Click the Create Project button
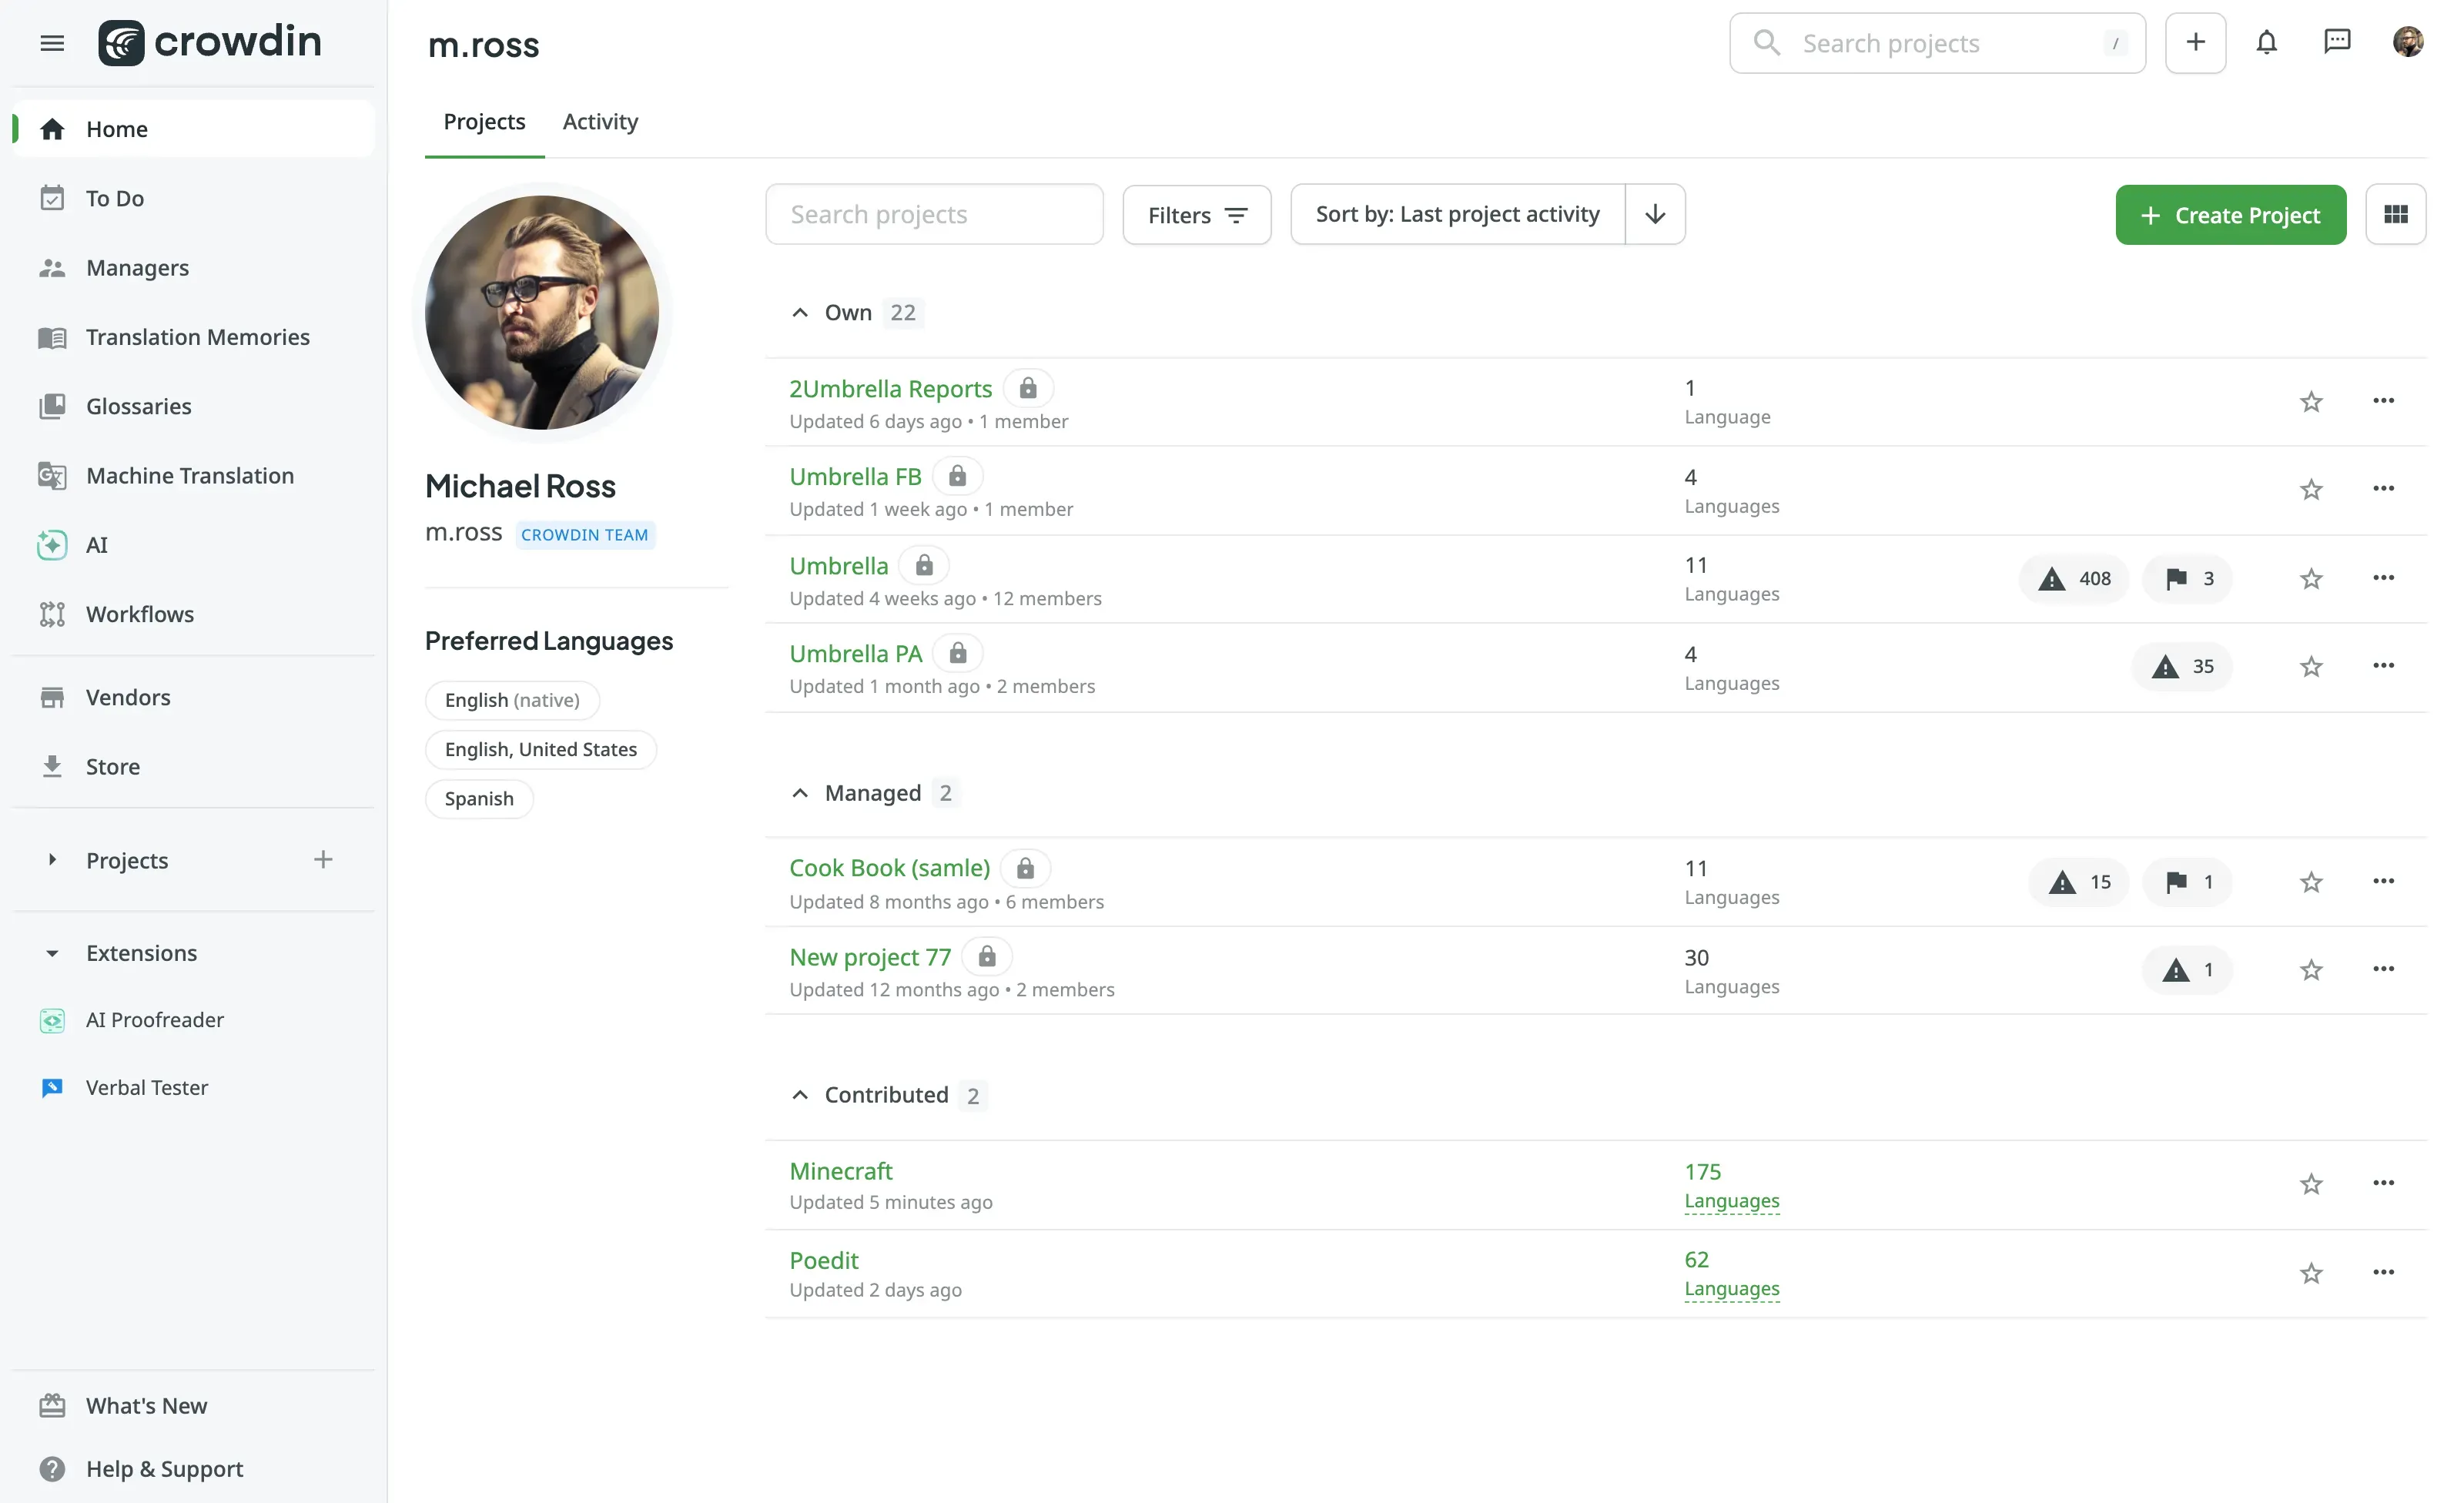The image size is (2464, 1503). (x=2230, y=214)
